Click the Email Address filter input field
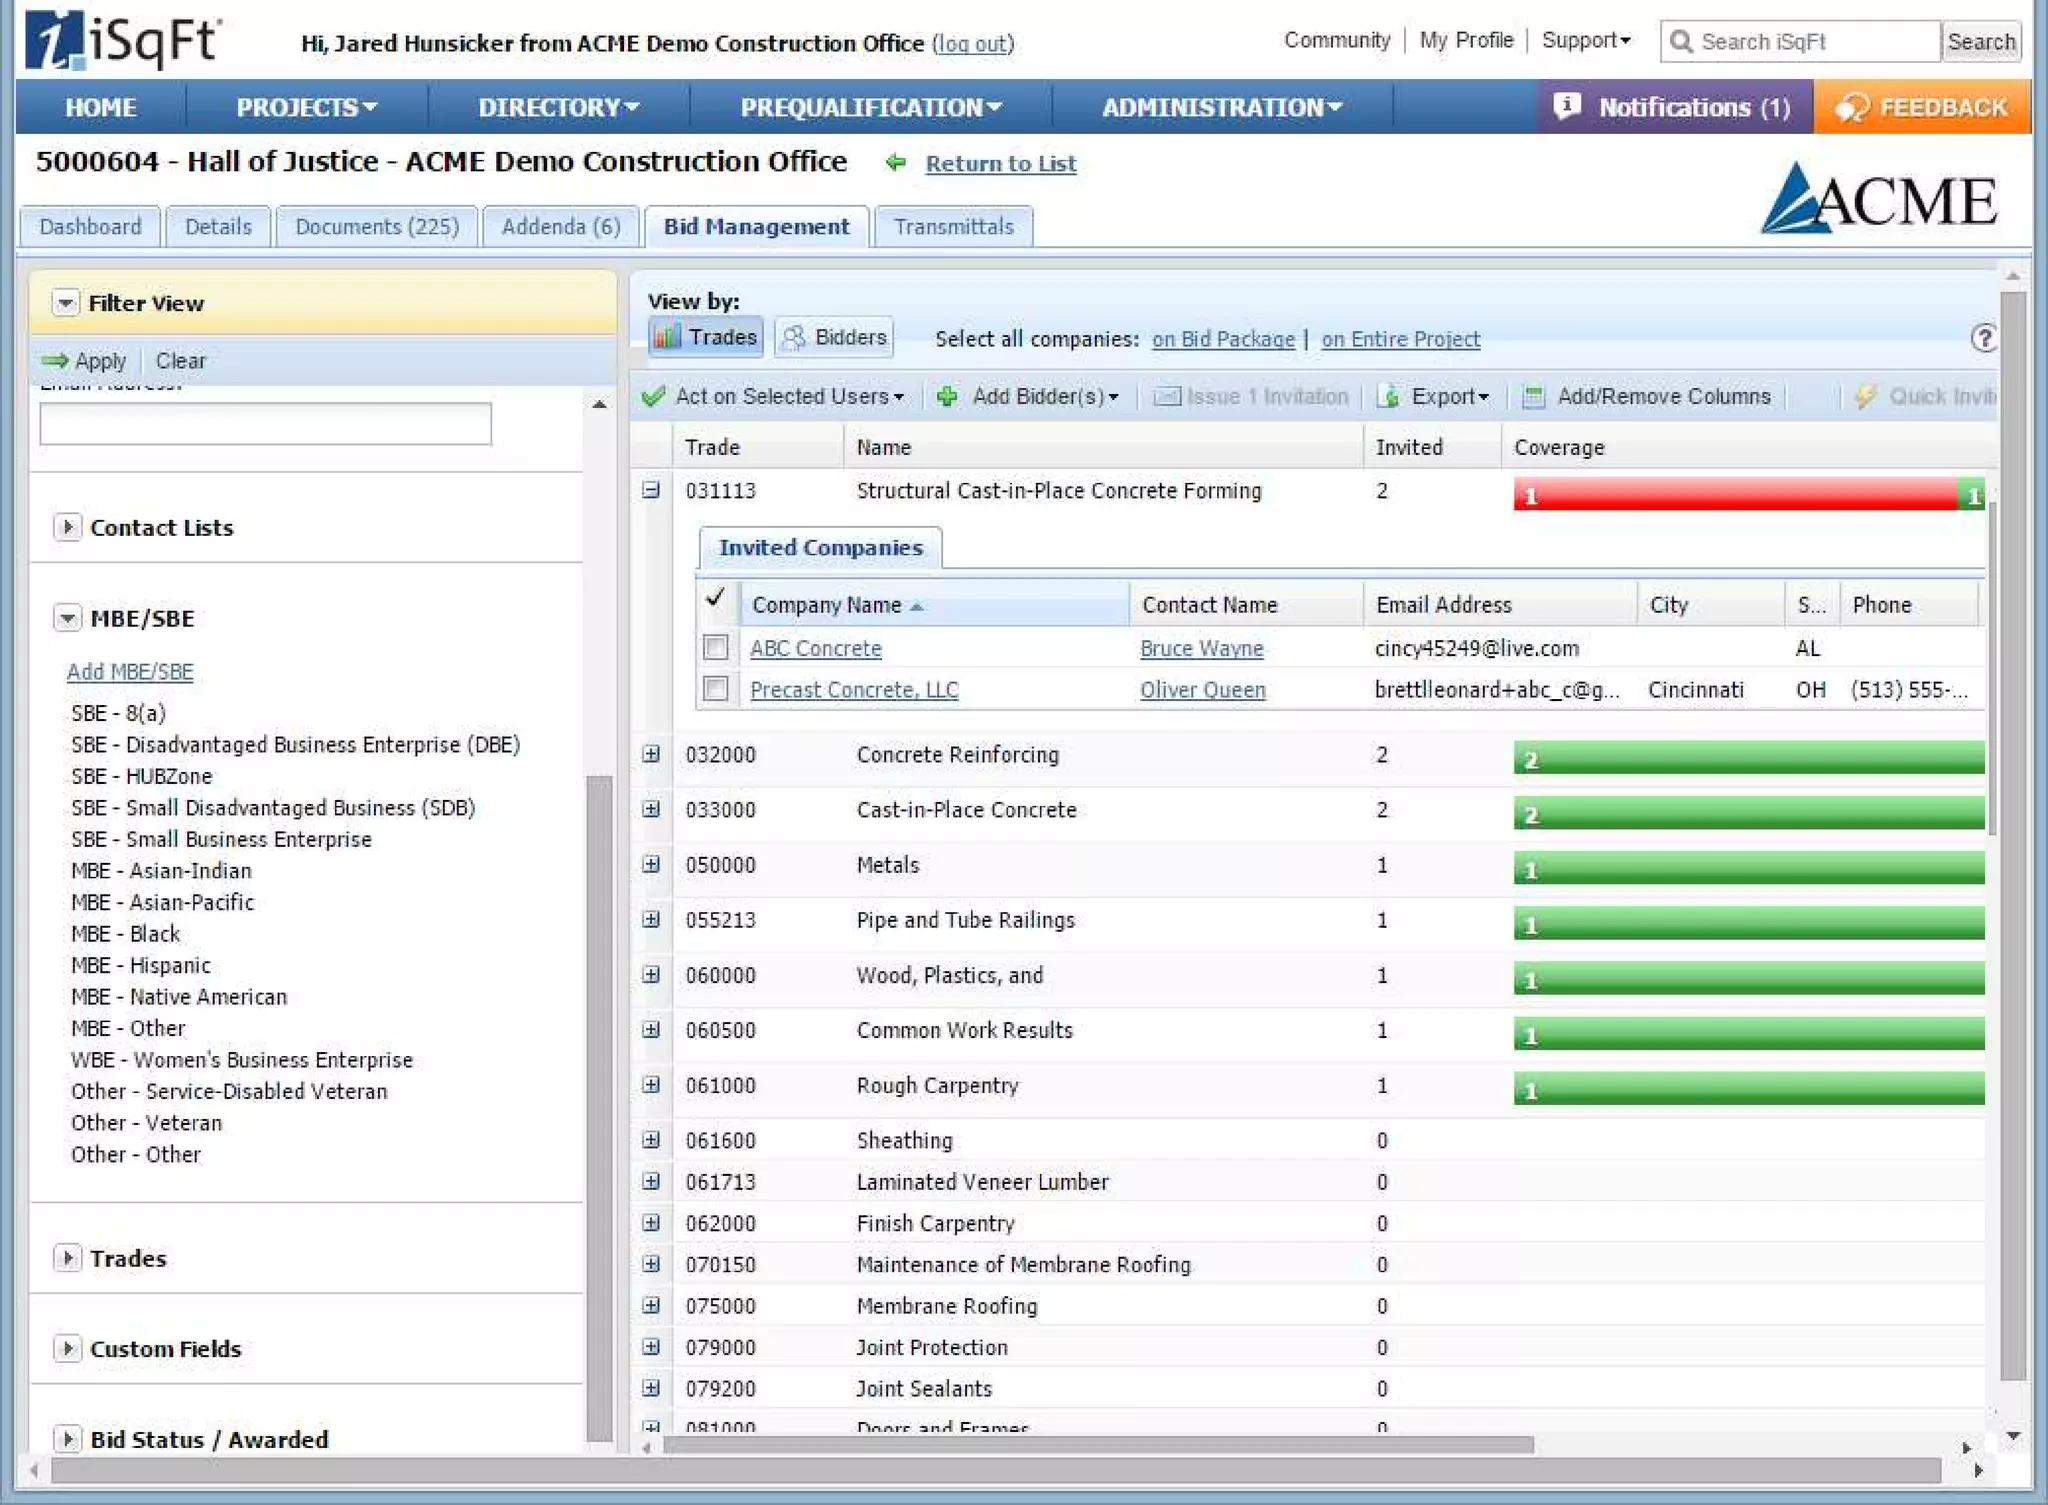The image size is (2048, 1505). pyautogui.click(x=266, y=423)
